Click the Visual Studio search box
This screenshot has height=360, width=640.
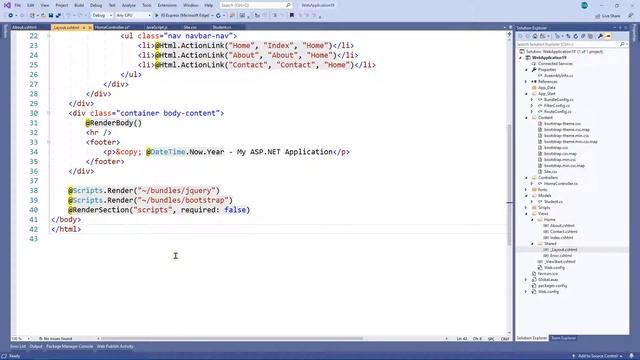[x=256, y=5]
